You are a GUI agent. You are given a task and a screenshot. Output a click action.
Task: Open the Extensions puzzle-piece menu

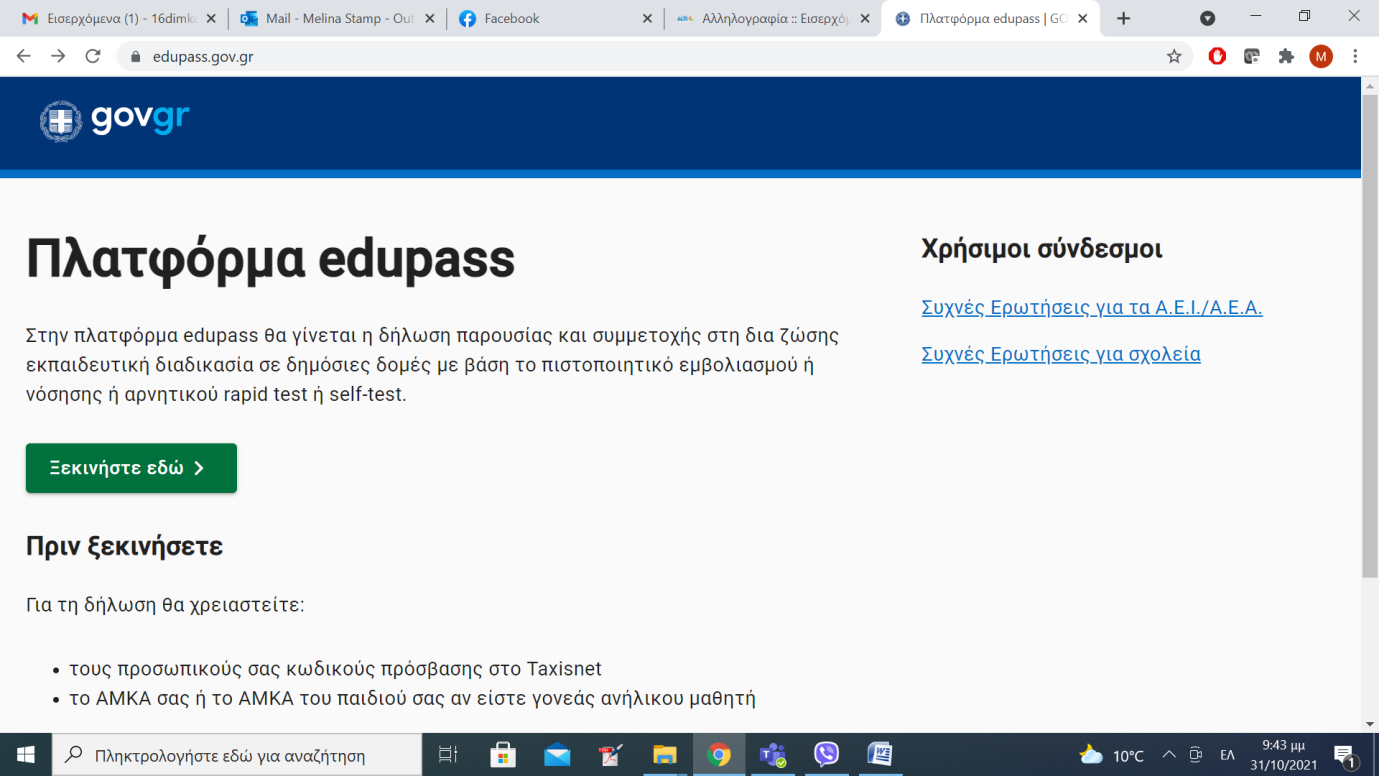[1286, 57]
